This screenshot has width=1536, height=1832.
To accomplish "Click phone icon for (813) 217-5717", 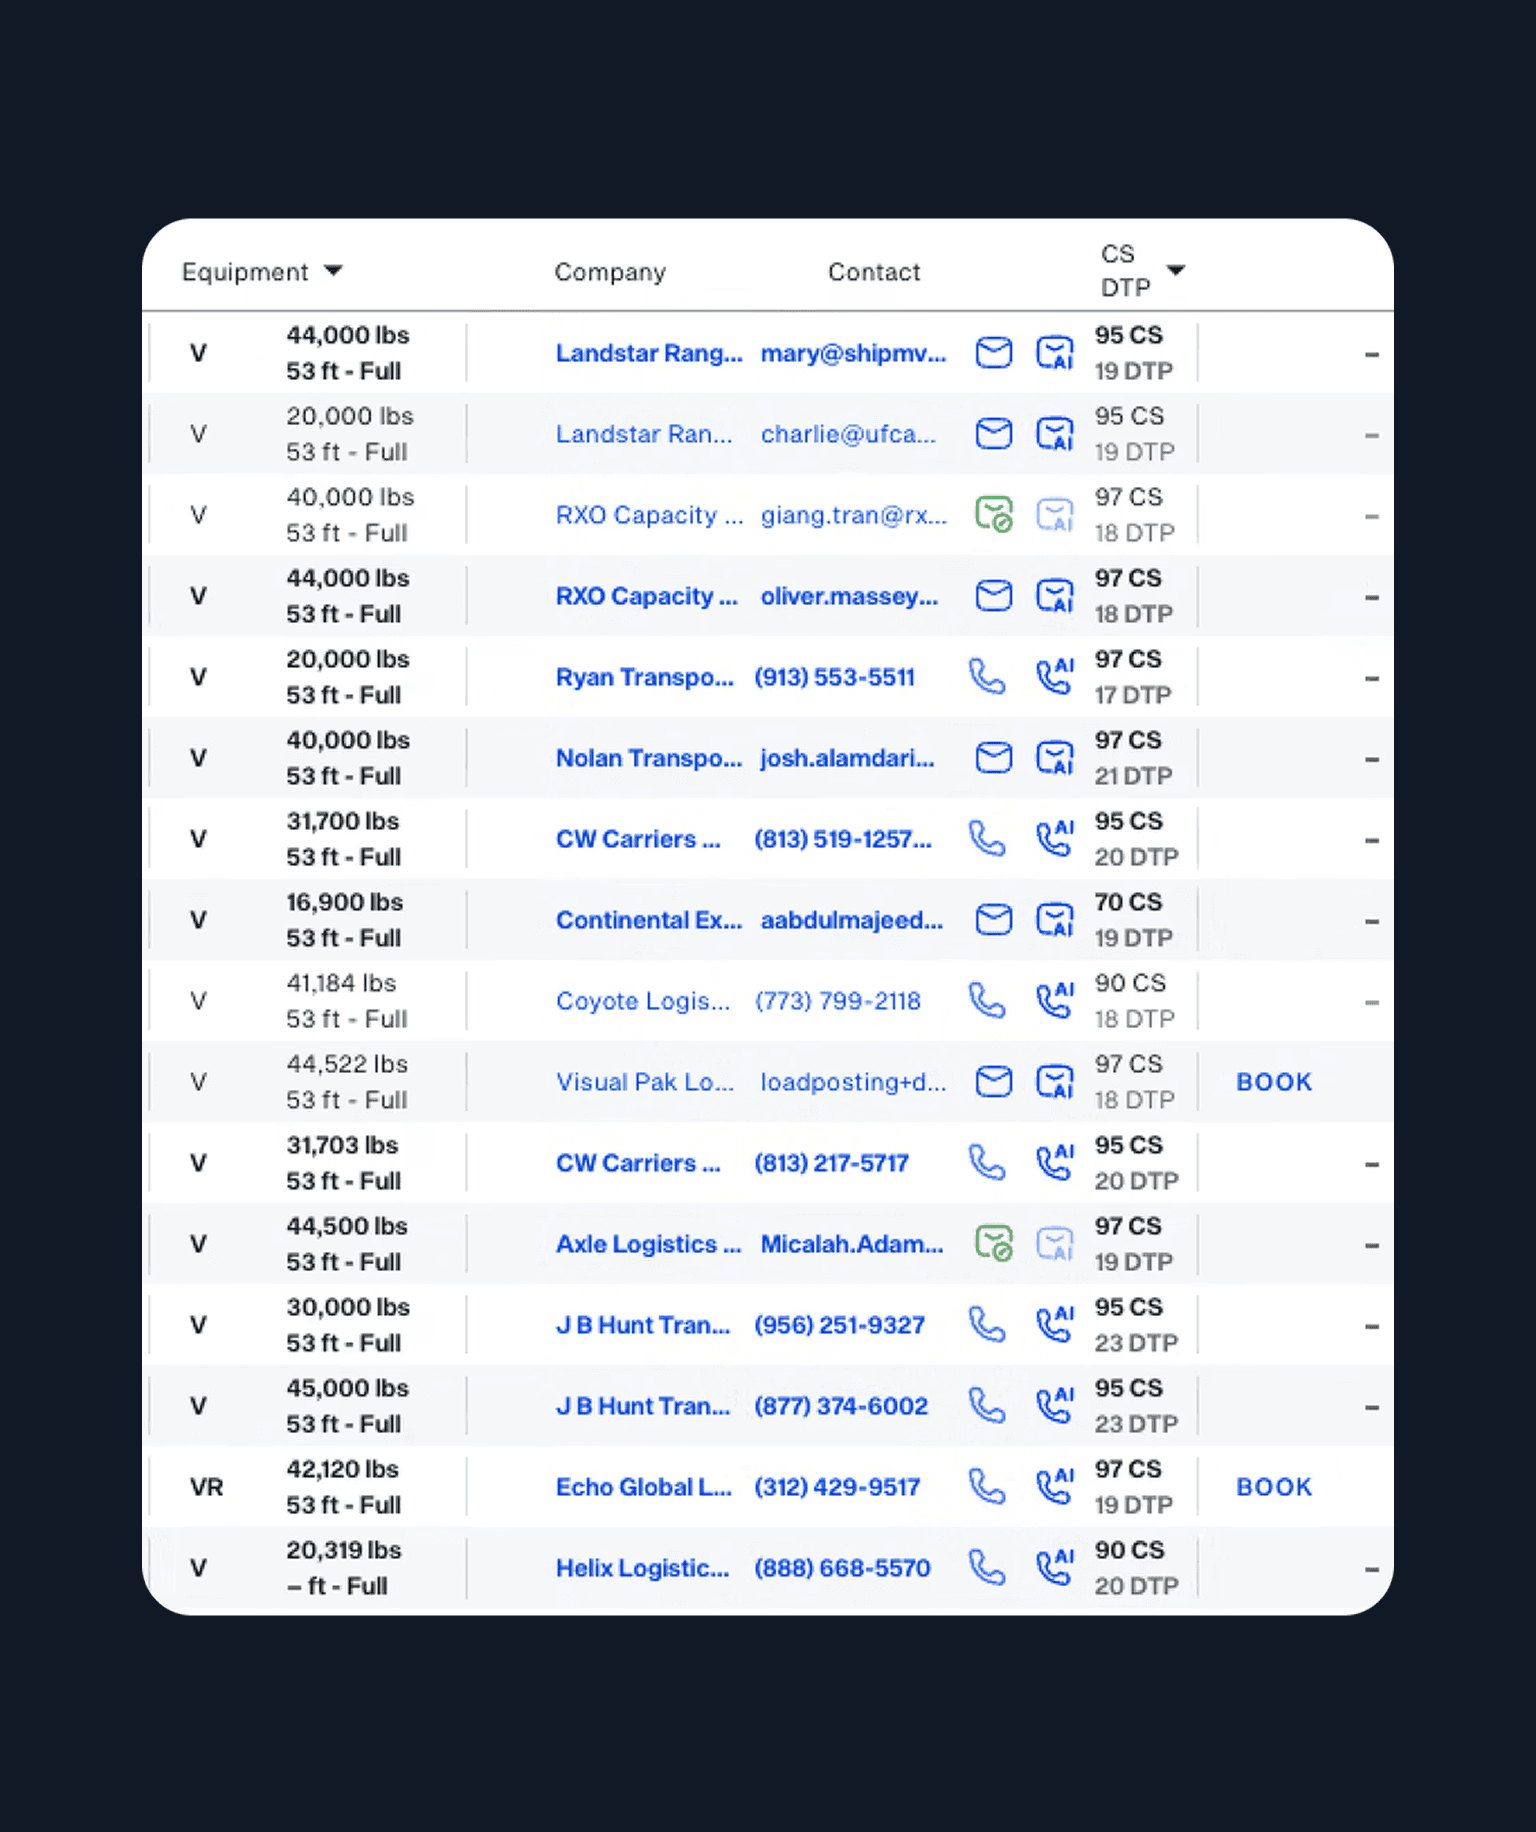I will click(987, 1163).
